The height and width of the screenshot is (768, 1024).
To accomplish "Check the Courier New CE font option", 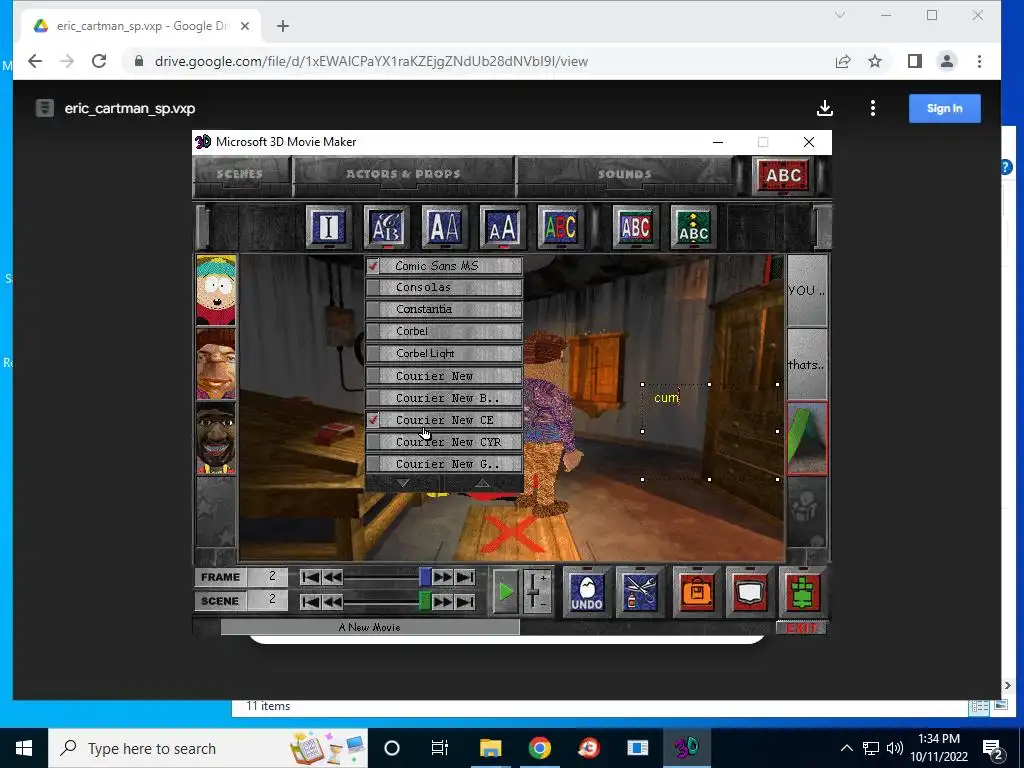I will click(443, 420).
